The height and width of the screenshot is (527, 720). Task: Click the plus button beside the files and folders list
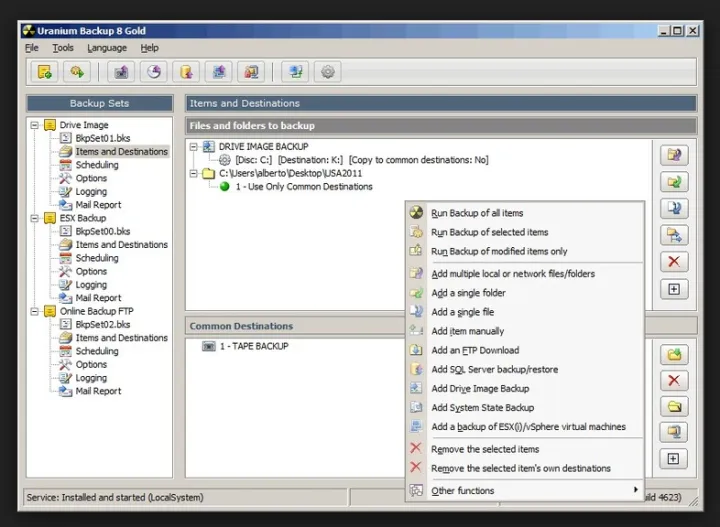(x=674, y=289)
